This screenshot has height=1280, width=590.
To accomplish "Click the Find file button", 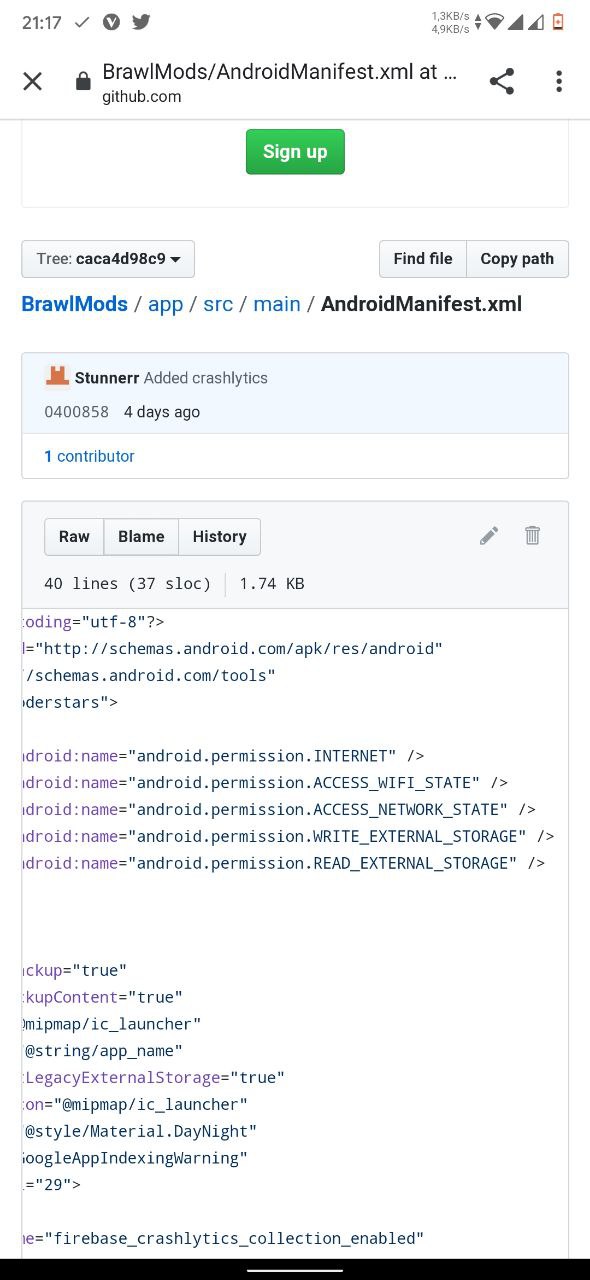I will tap(423, 259).
